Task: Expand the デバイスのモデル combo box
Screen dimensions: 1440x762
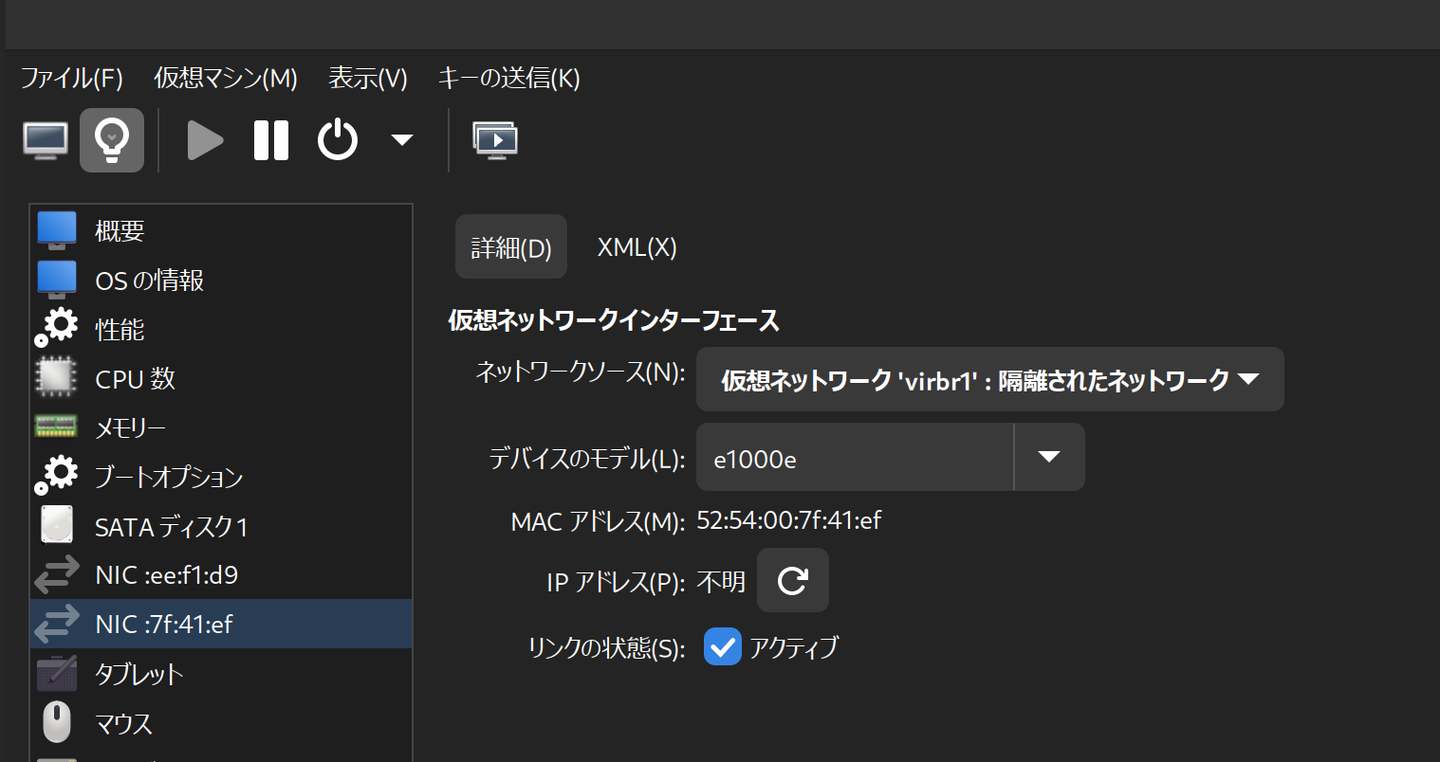Action: 1048,456
